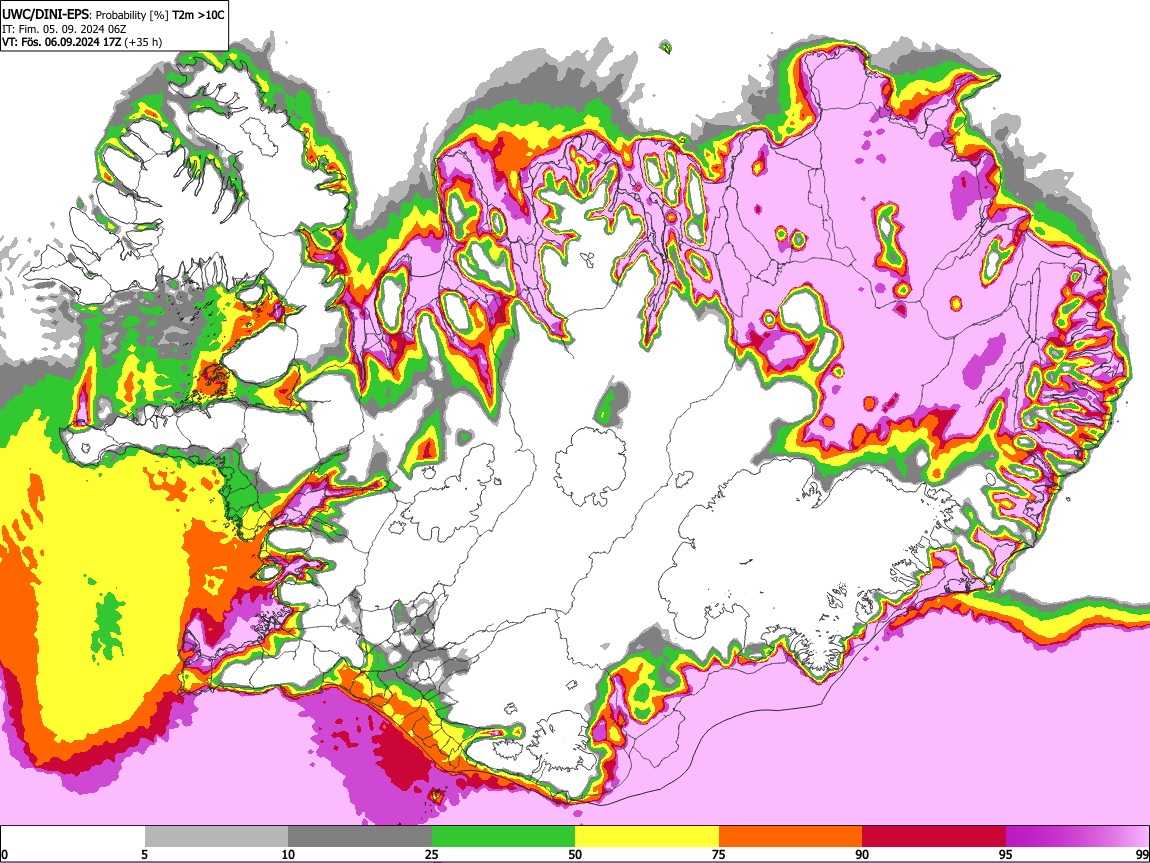
Task: Click the 'UWC/DINI-EPS' model title text
Action: [x=45, y=14]
